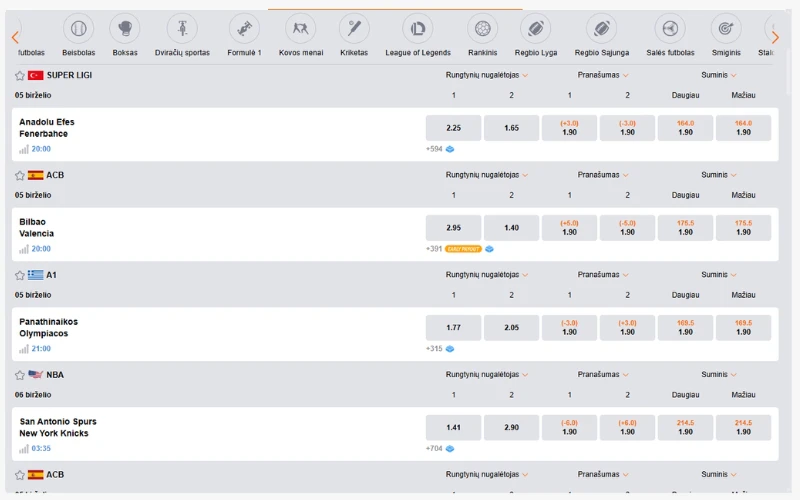800x500 pixels.
Task: Show more sports with right arrow
Action: (776, 37)
